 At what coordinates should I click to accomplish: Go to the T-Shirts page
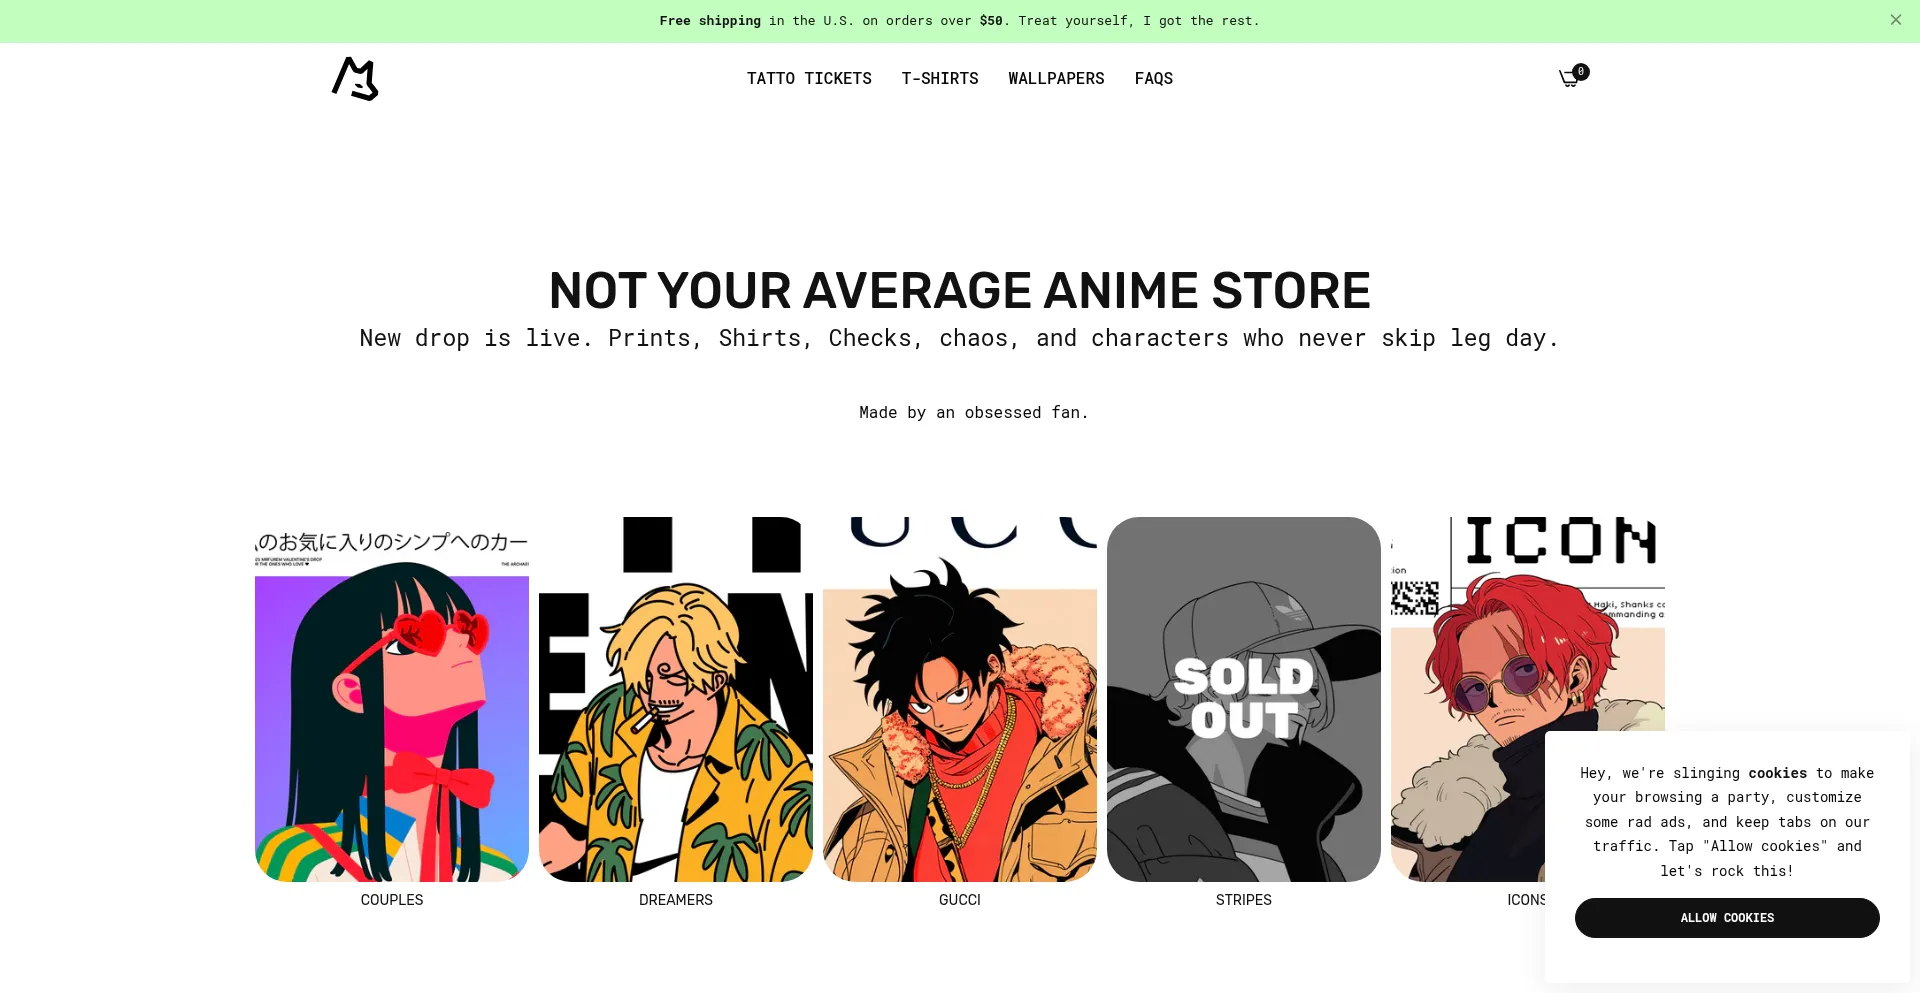point(939,78)
